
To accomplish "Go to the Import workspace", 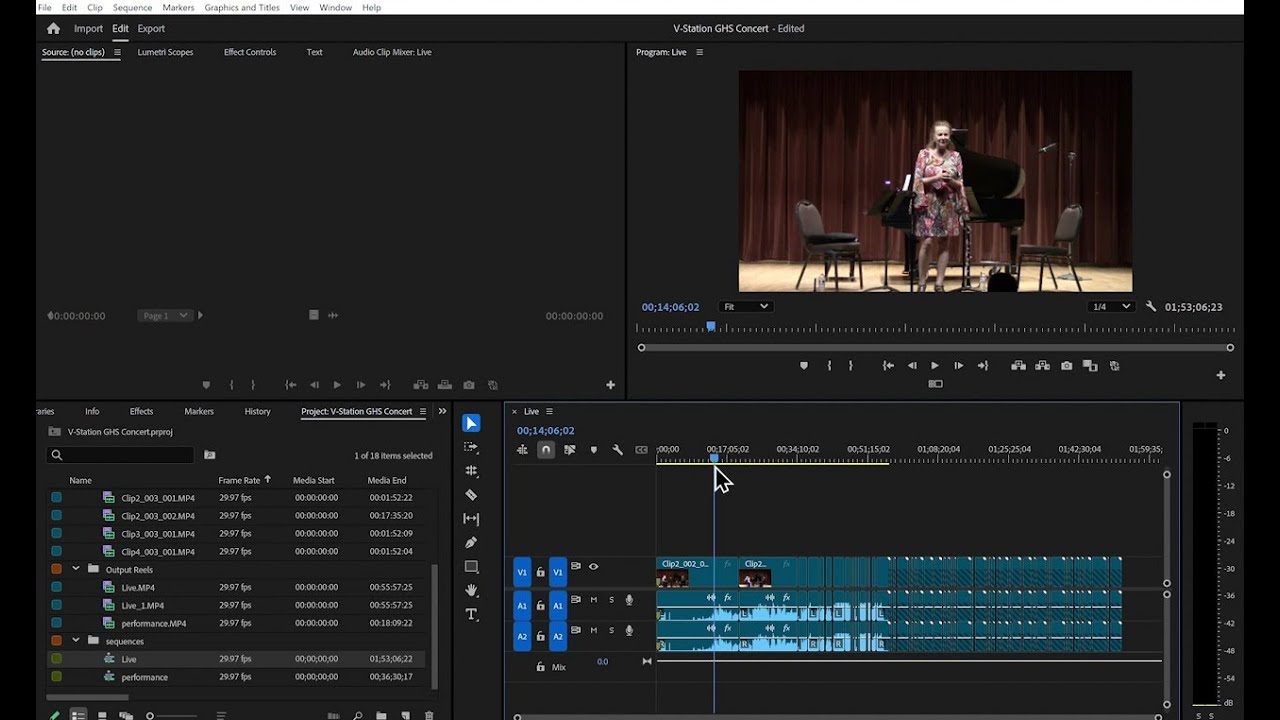I will (88, 29).
